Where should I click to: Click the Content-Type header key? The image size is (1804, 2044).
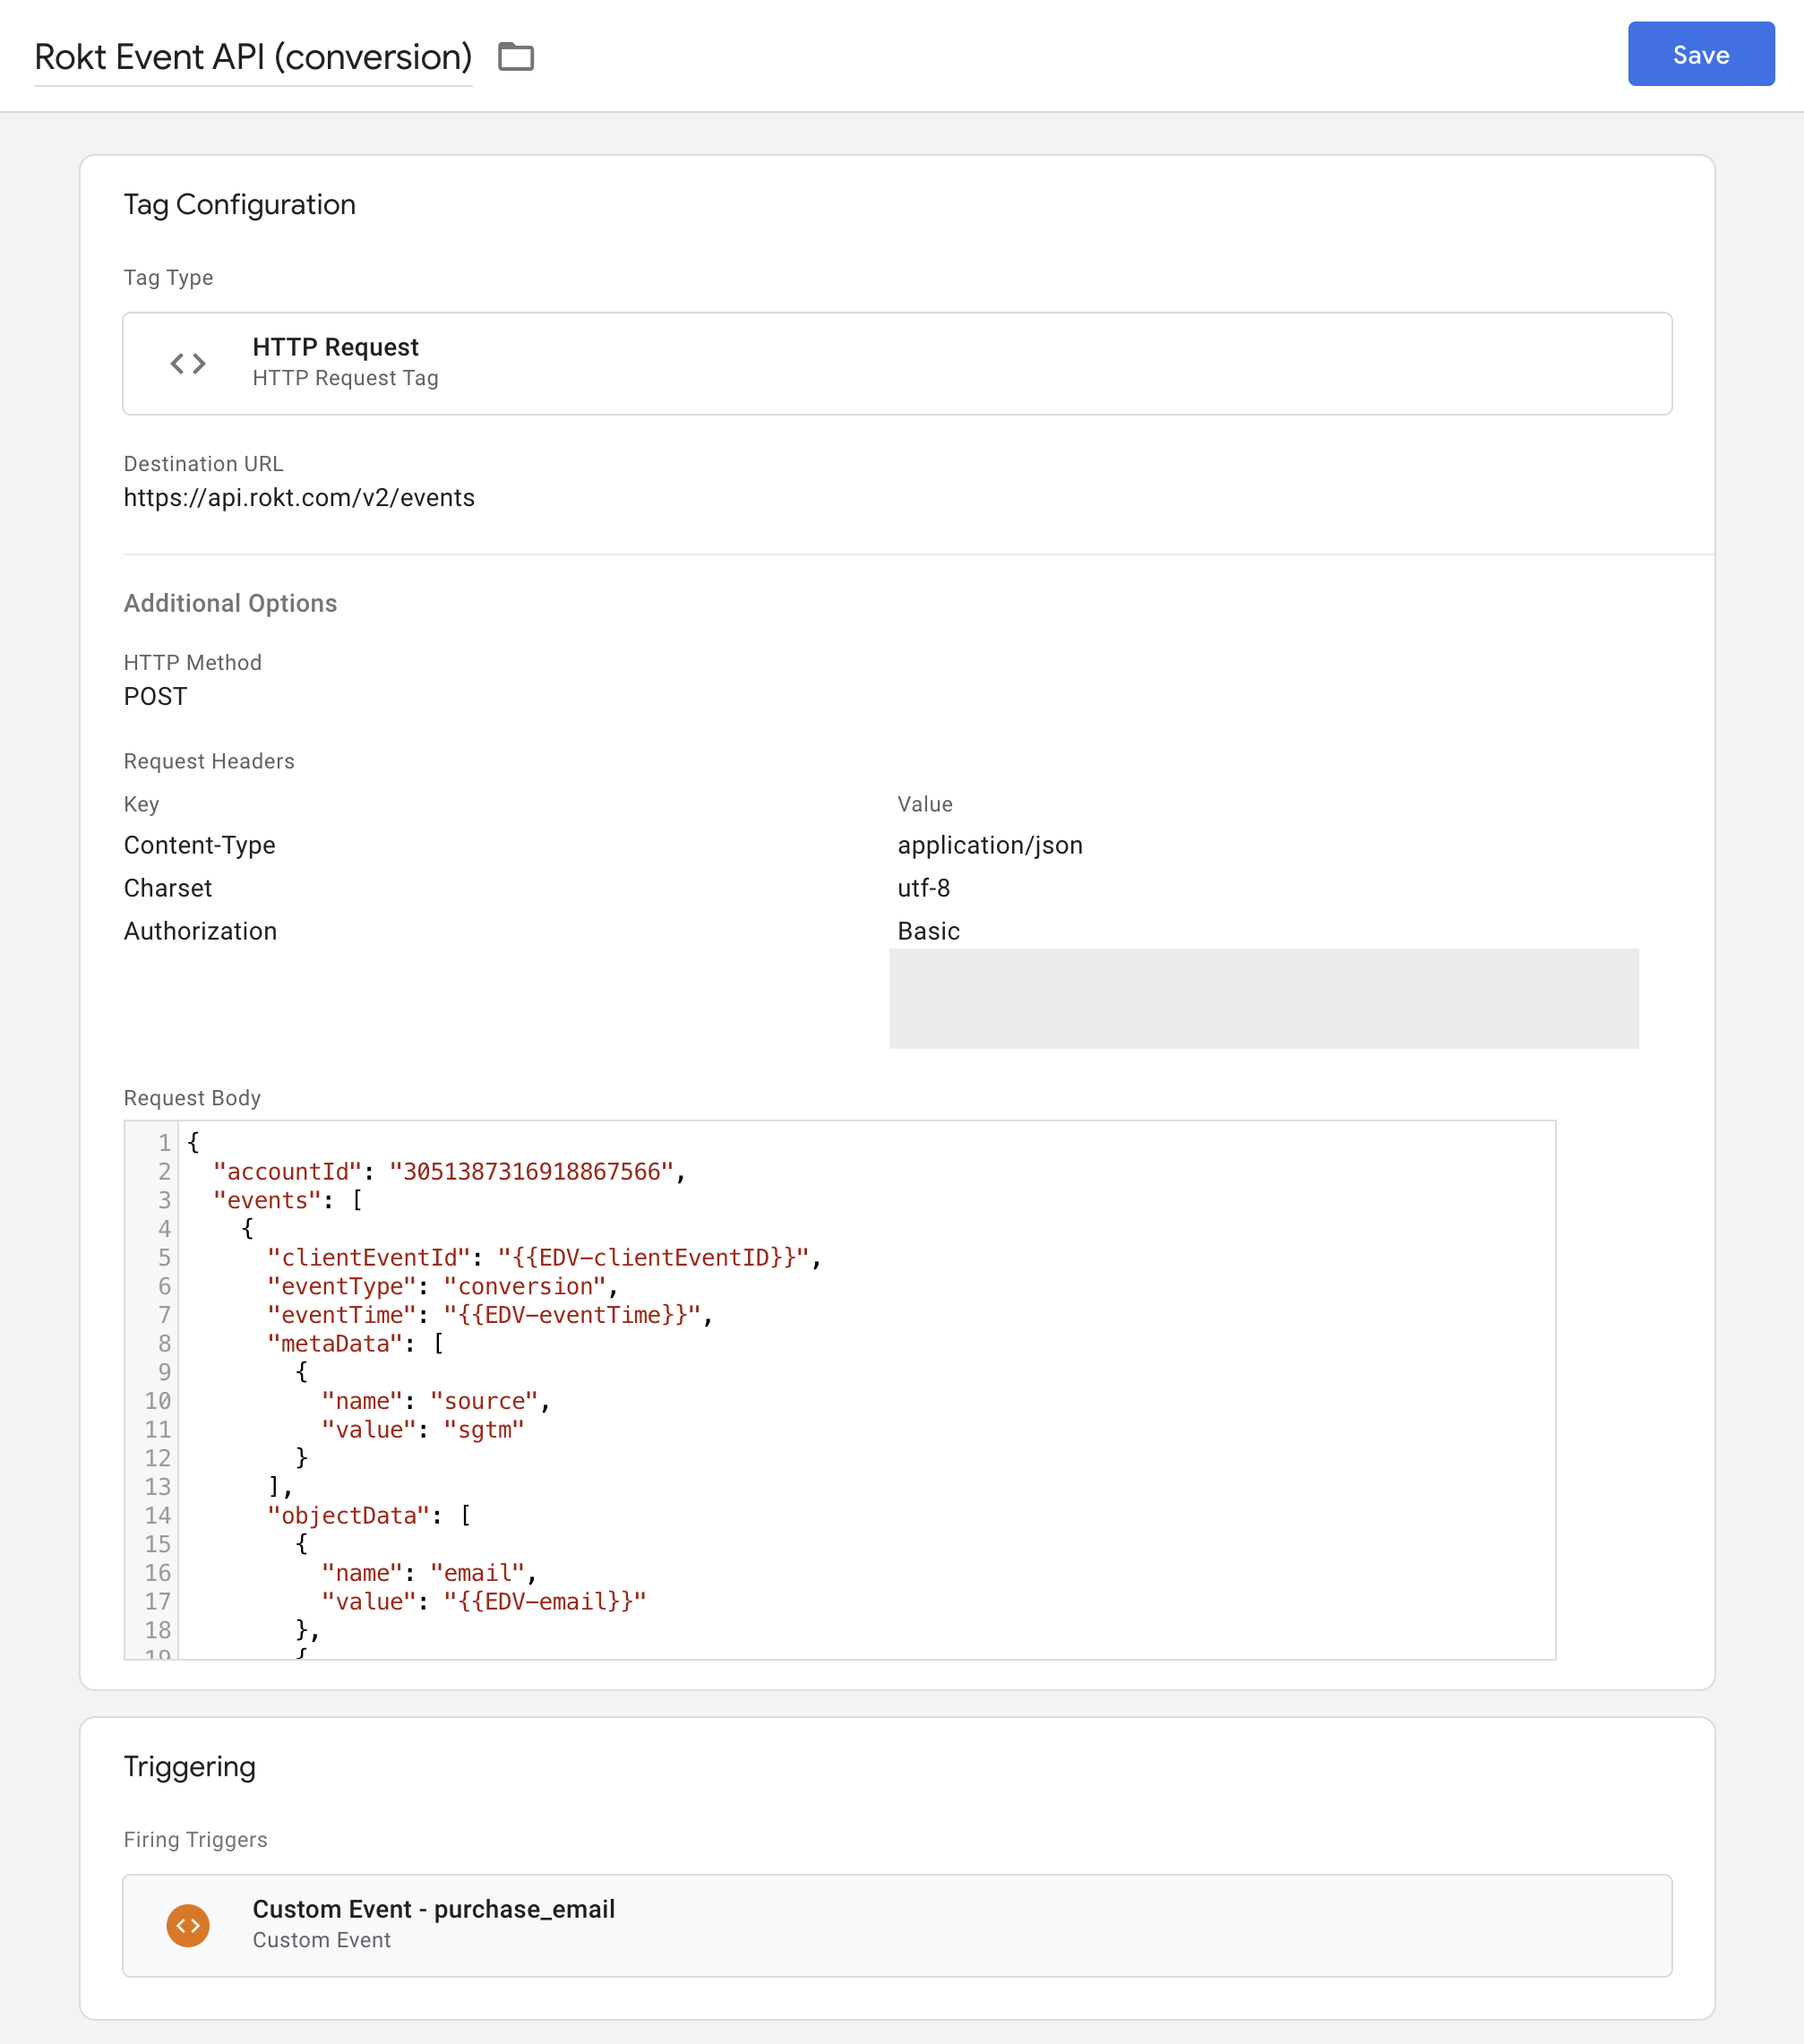click(x=199, y=846)
